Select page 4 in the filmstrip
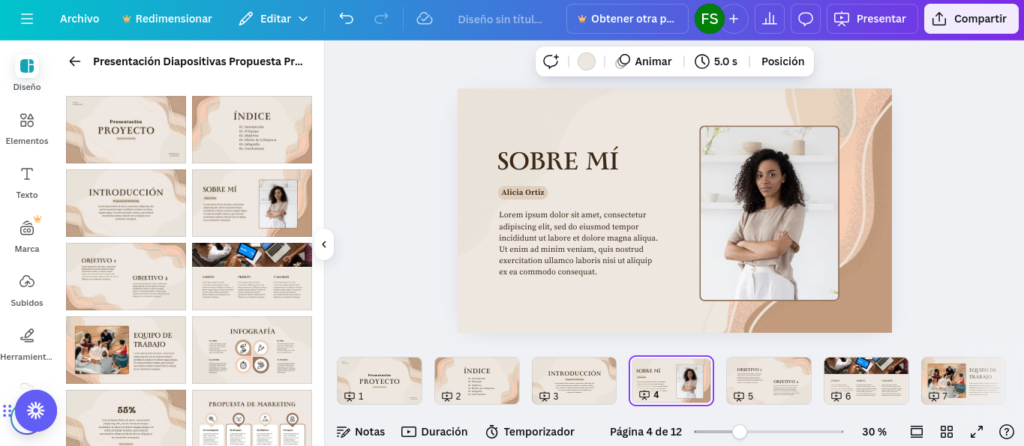The width and height of the screenshot is (1024, 446). 671,381
